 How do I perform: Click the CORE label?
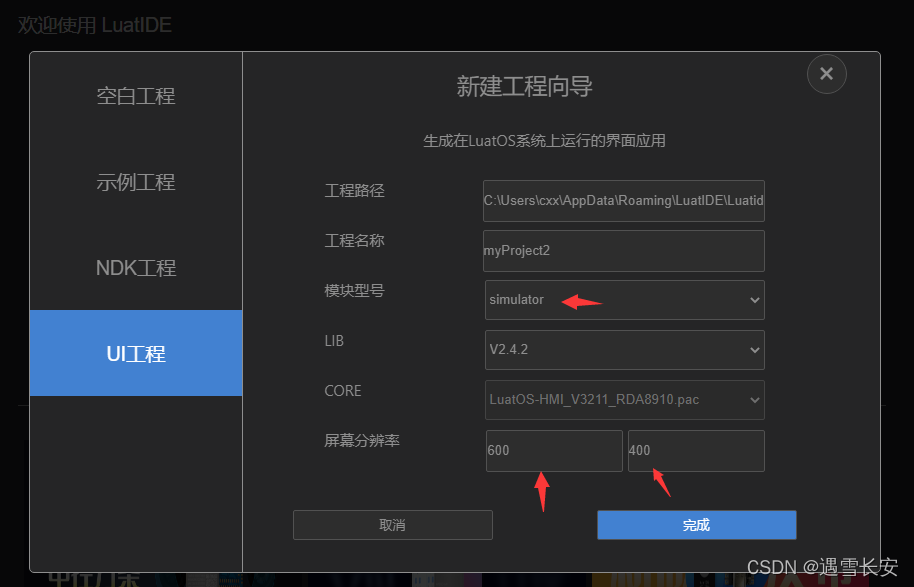[343, 391]
